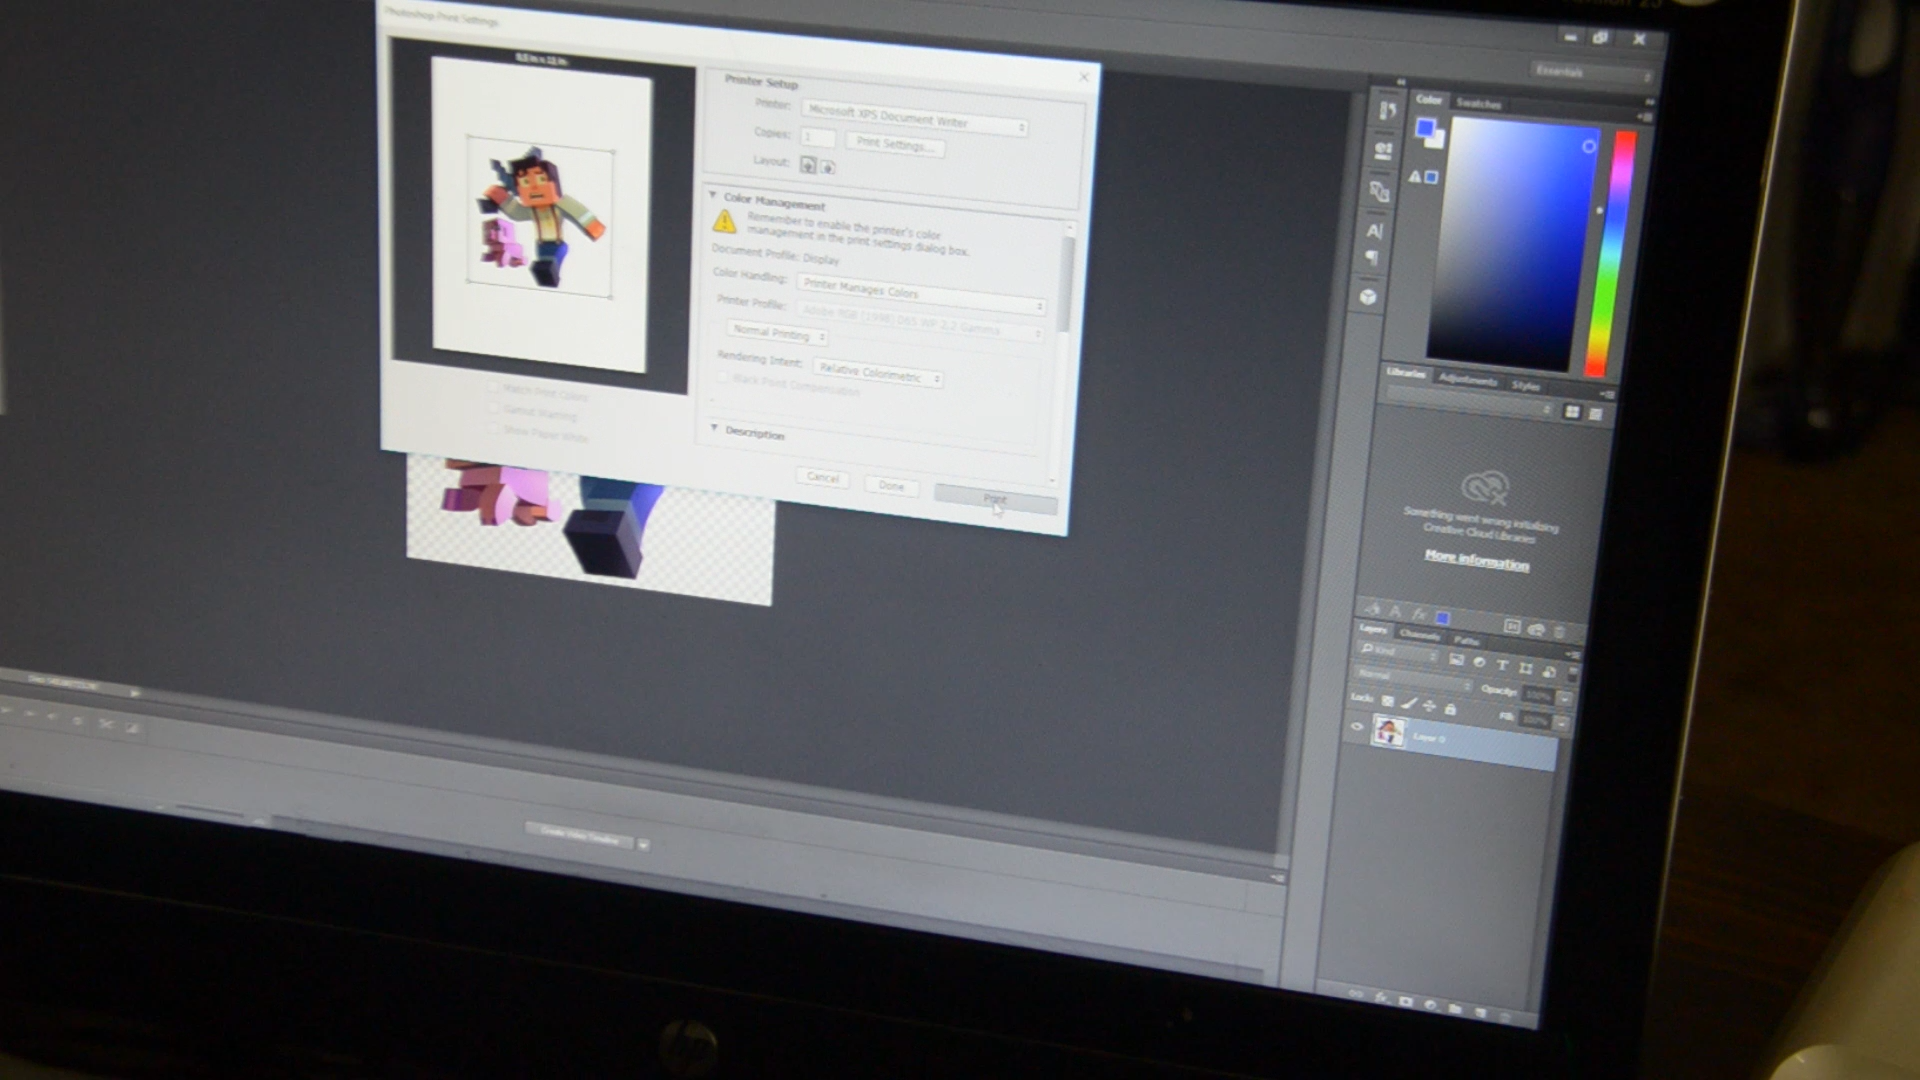1920x1080 pixels.
Task: Filter layers by type layers T icon
Action: pyautogui.click(x=1502, y=665)
